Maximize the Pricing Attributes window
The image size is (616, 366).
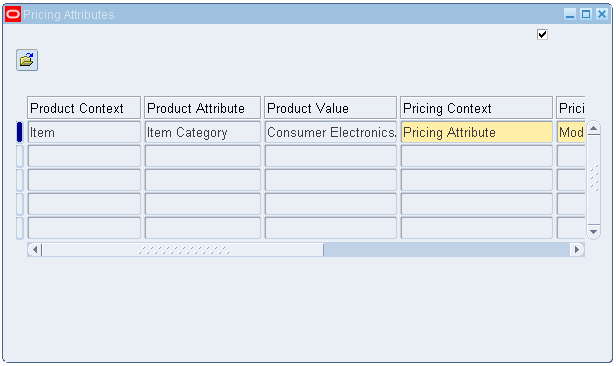point(586,15)
